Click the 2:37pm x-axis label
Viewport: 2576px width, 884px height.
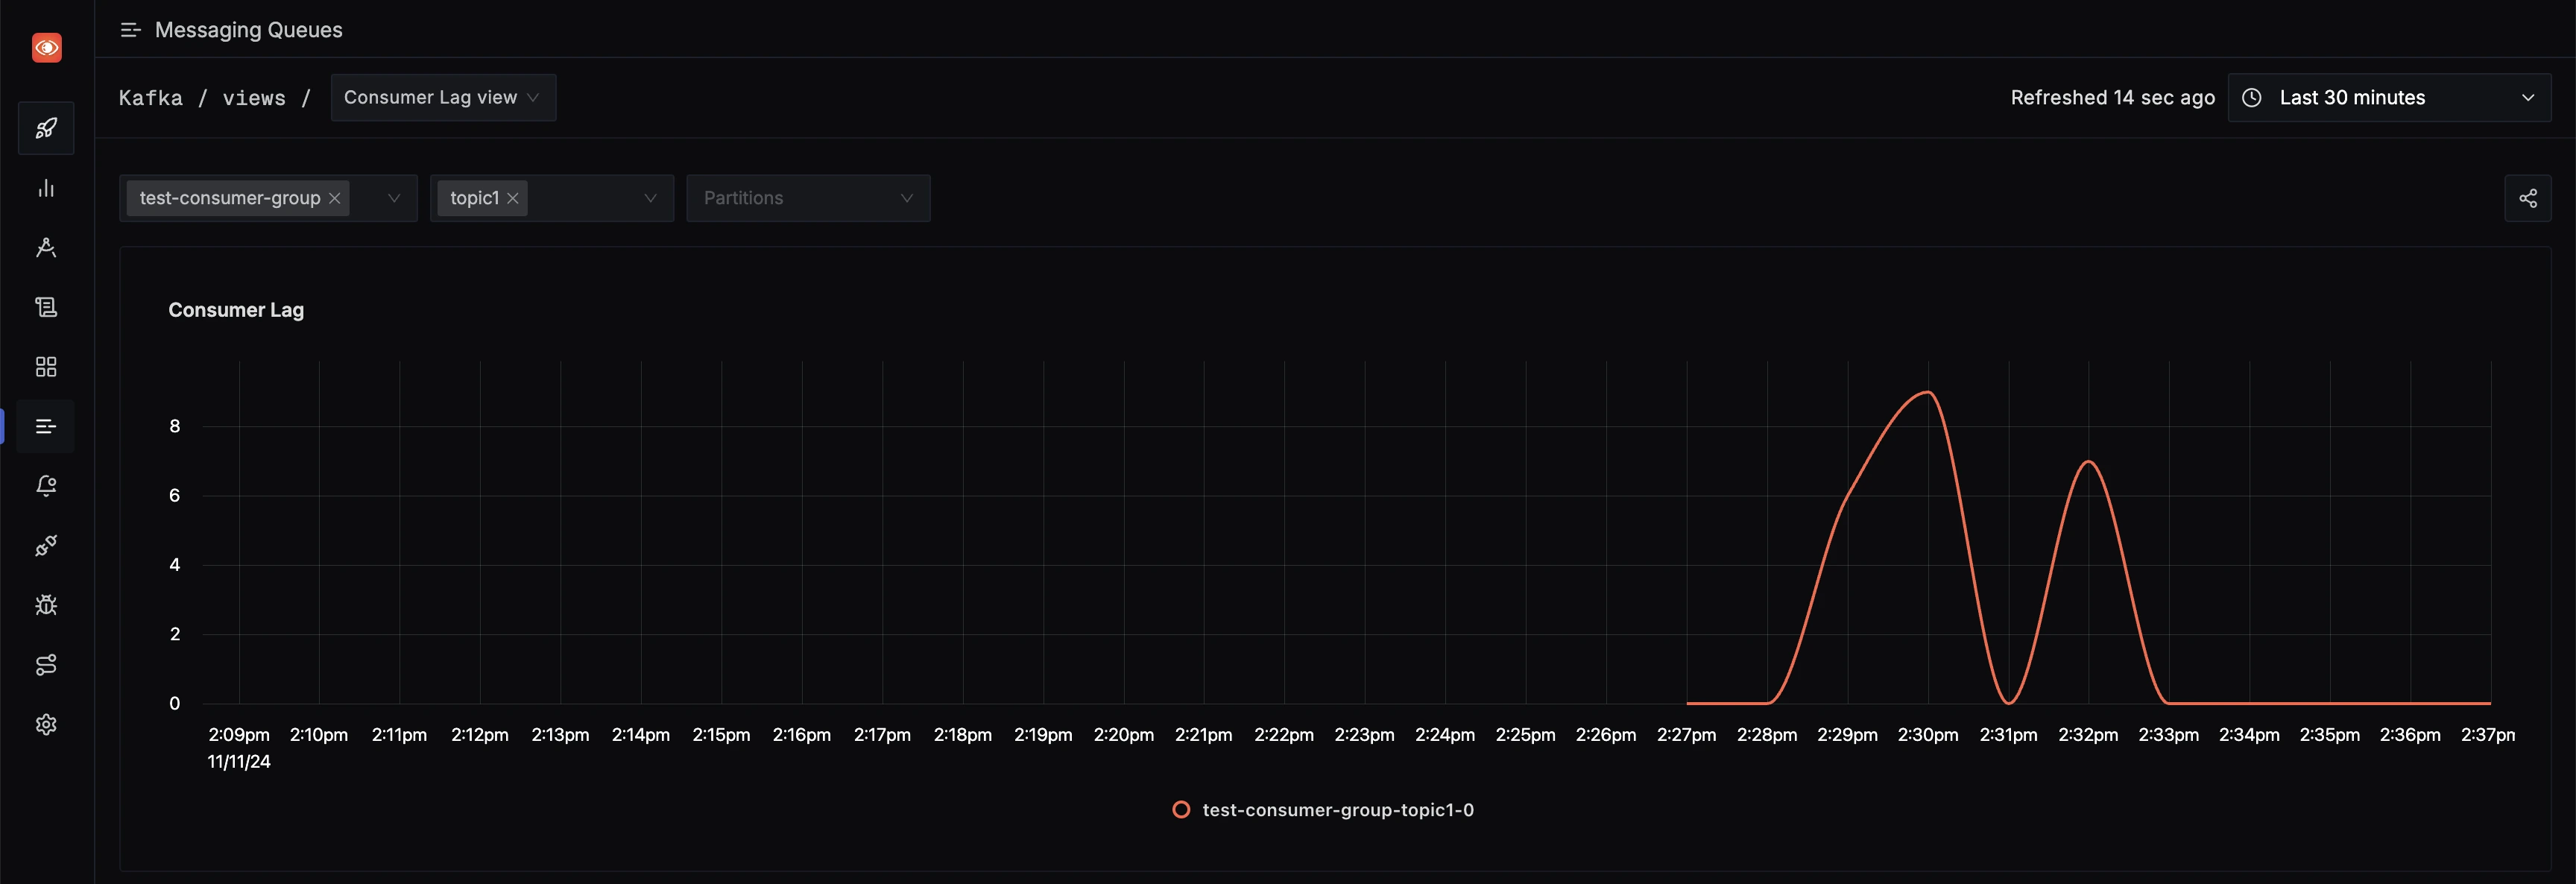pyautogui.click(x=2488, y=735)
